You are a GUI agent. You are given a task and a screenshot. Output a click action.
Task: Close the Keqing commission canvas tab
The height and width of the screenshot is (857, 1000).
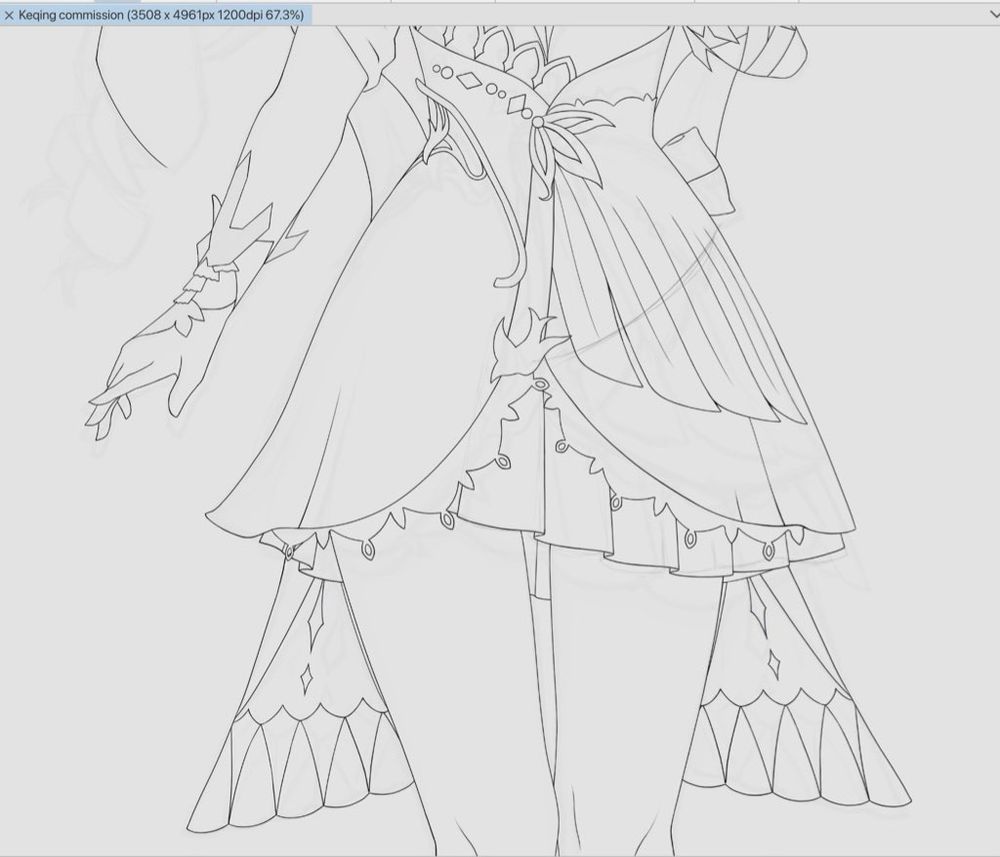9,15
